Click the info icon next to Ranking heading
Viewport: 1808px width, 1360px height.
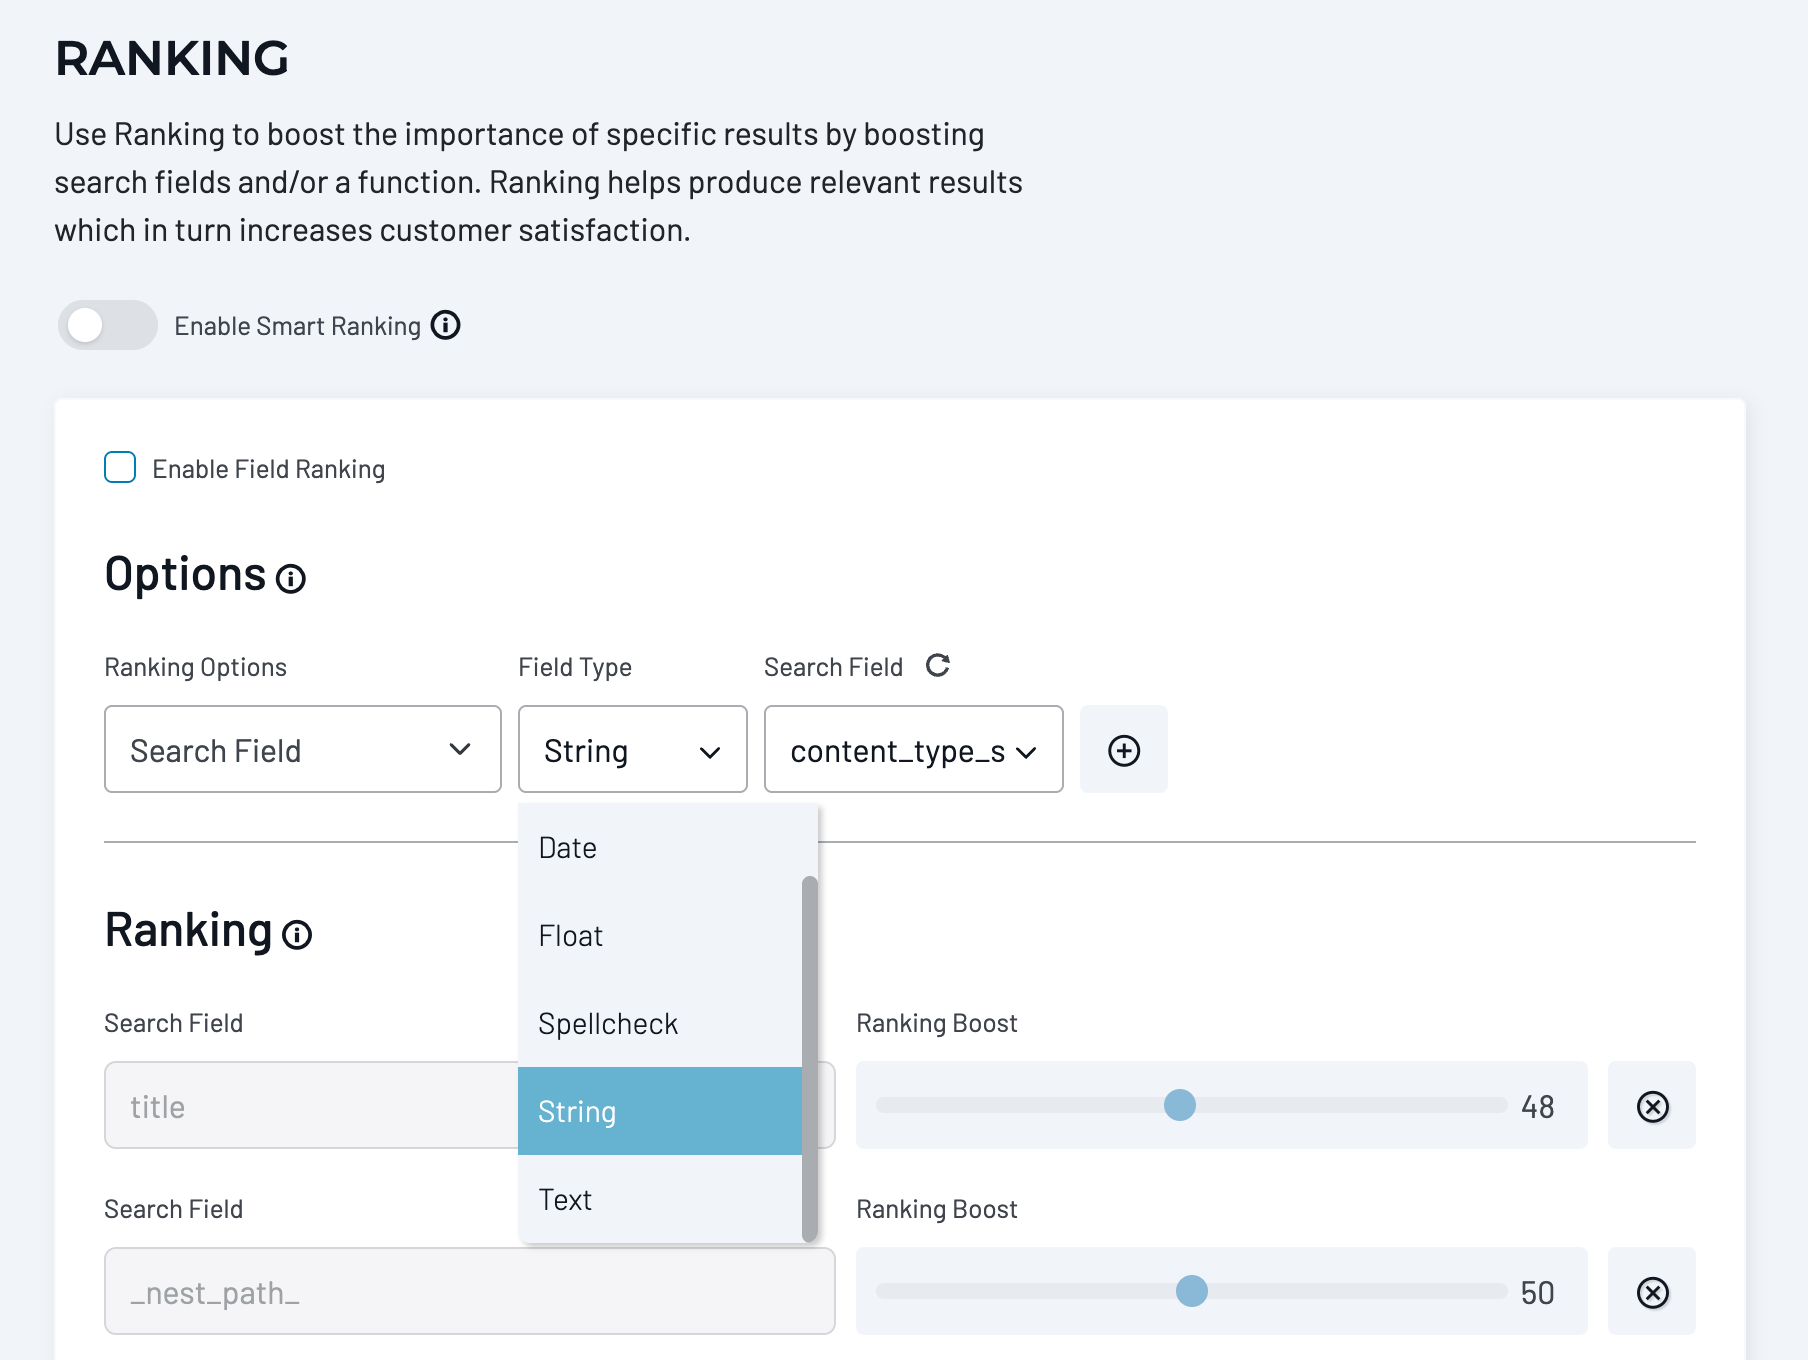[x=297, y=934]
